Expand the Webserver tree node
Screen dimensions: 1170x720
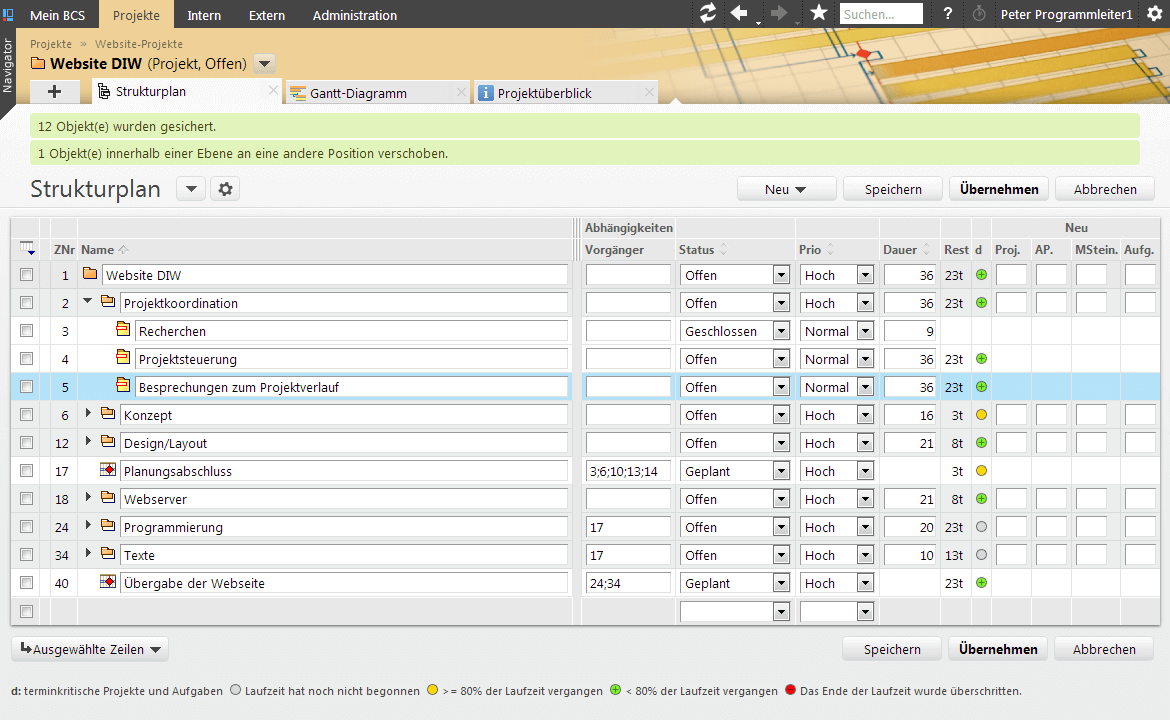[88, 497]
